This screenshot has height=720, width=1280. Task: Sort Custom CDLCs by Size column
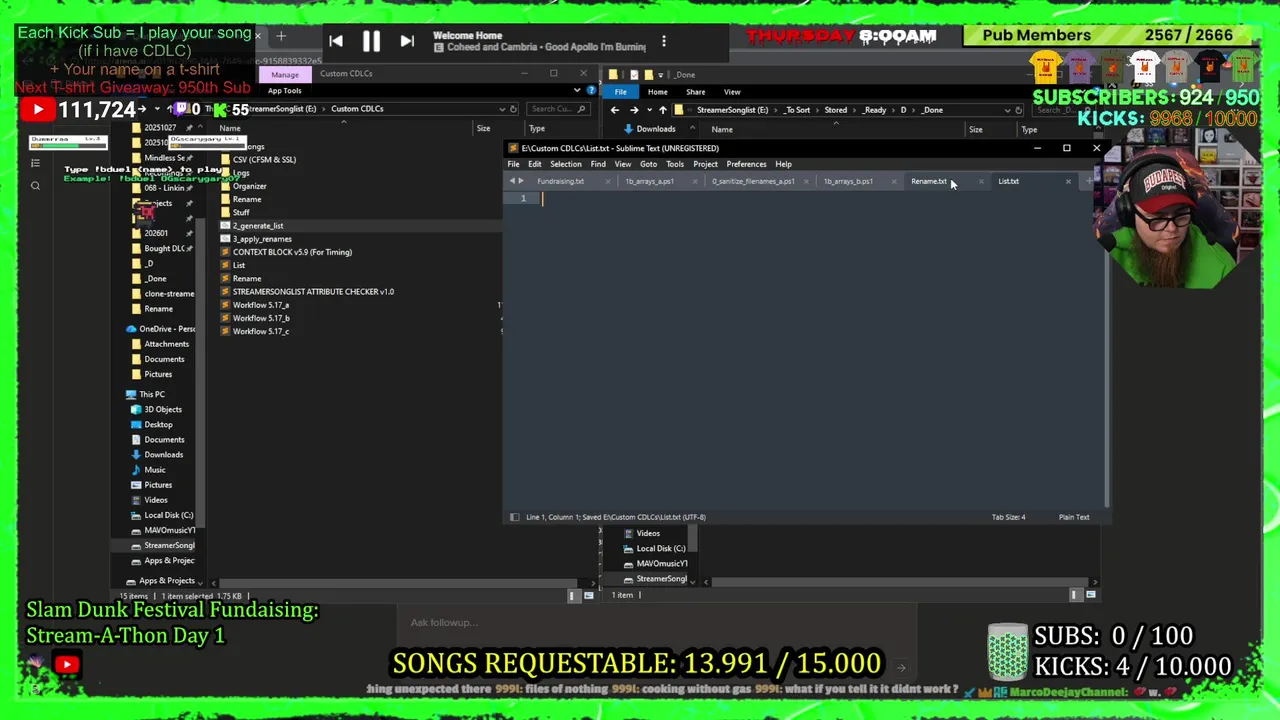[483, 128]
